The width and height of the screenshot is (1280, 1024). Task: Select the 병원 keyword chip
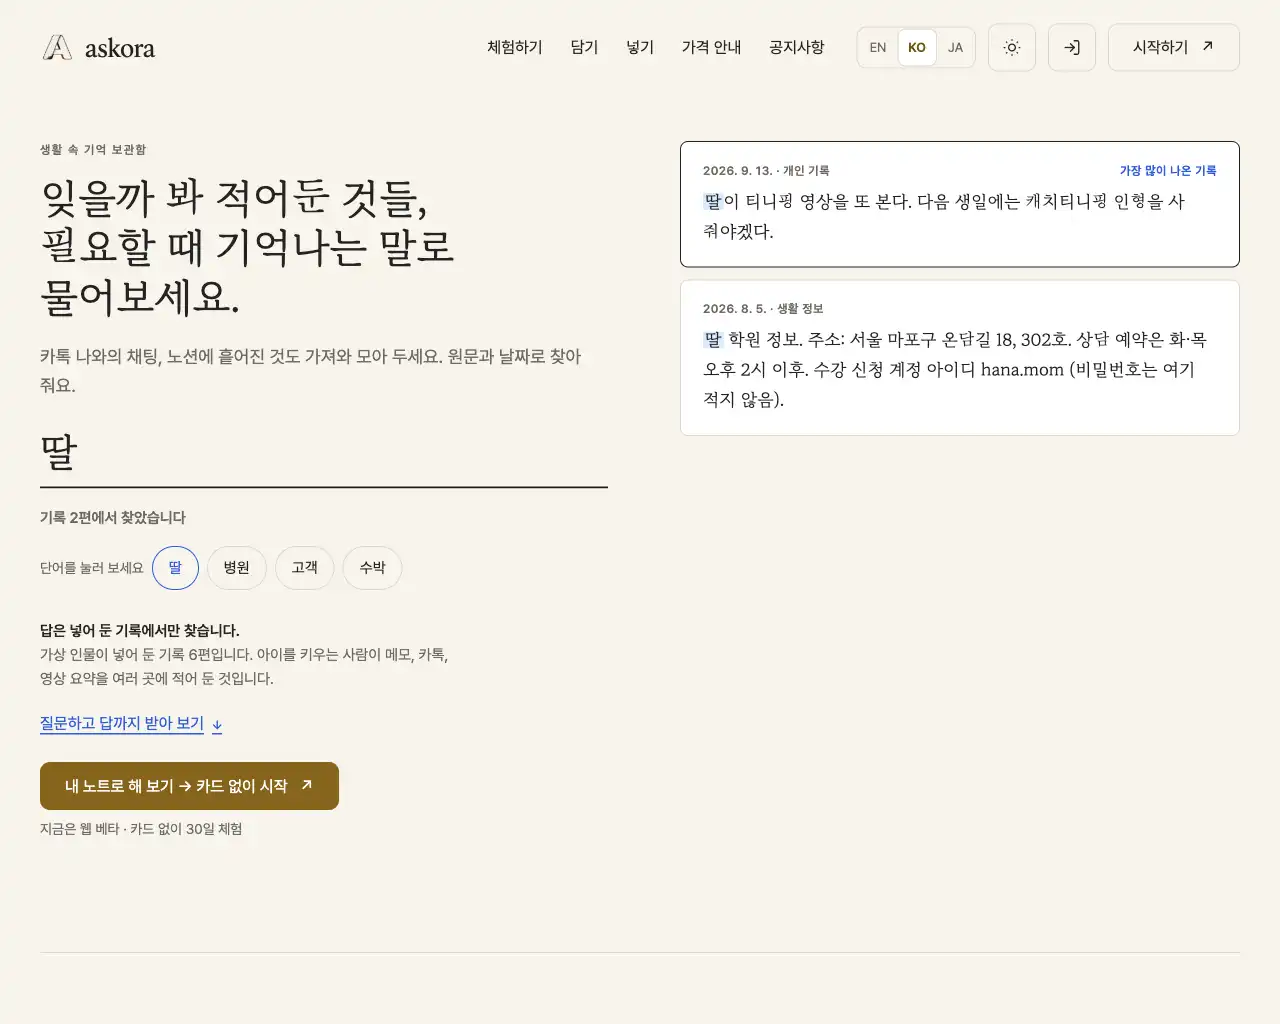[237, 568]
